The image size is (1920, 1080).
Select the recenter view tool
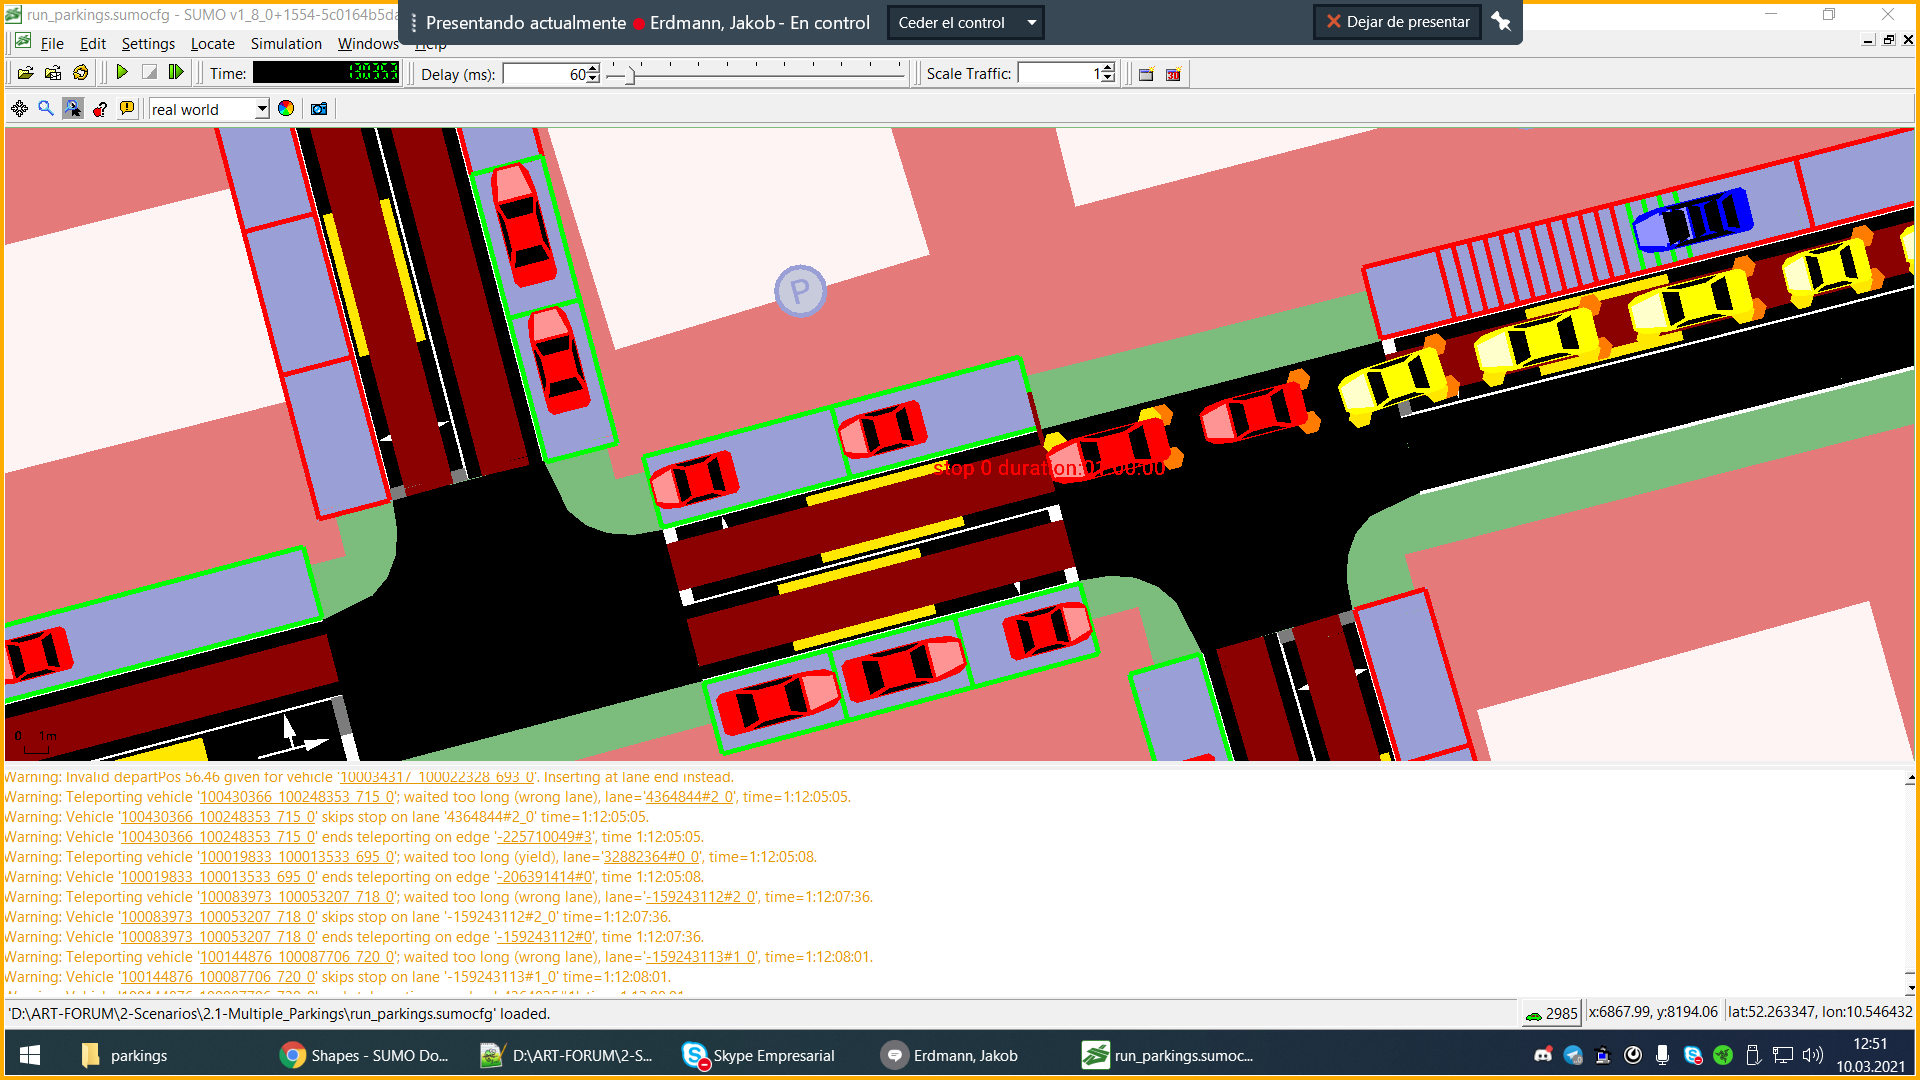tap(20, 109)
